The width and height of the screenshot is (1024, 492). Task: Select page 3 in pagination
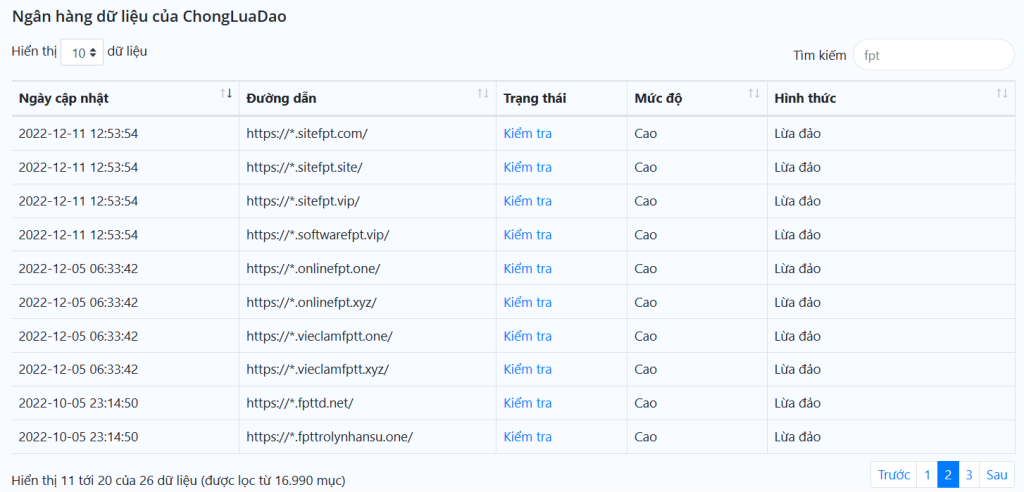point(969,474)
